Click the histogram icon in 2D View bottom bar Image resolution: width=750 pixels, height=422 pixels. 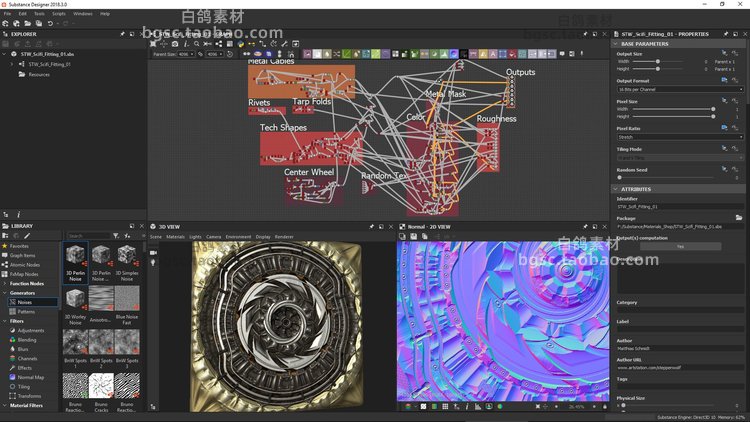pos(477,407)
